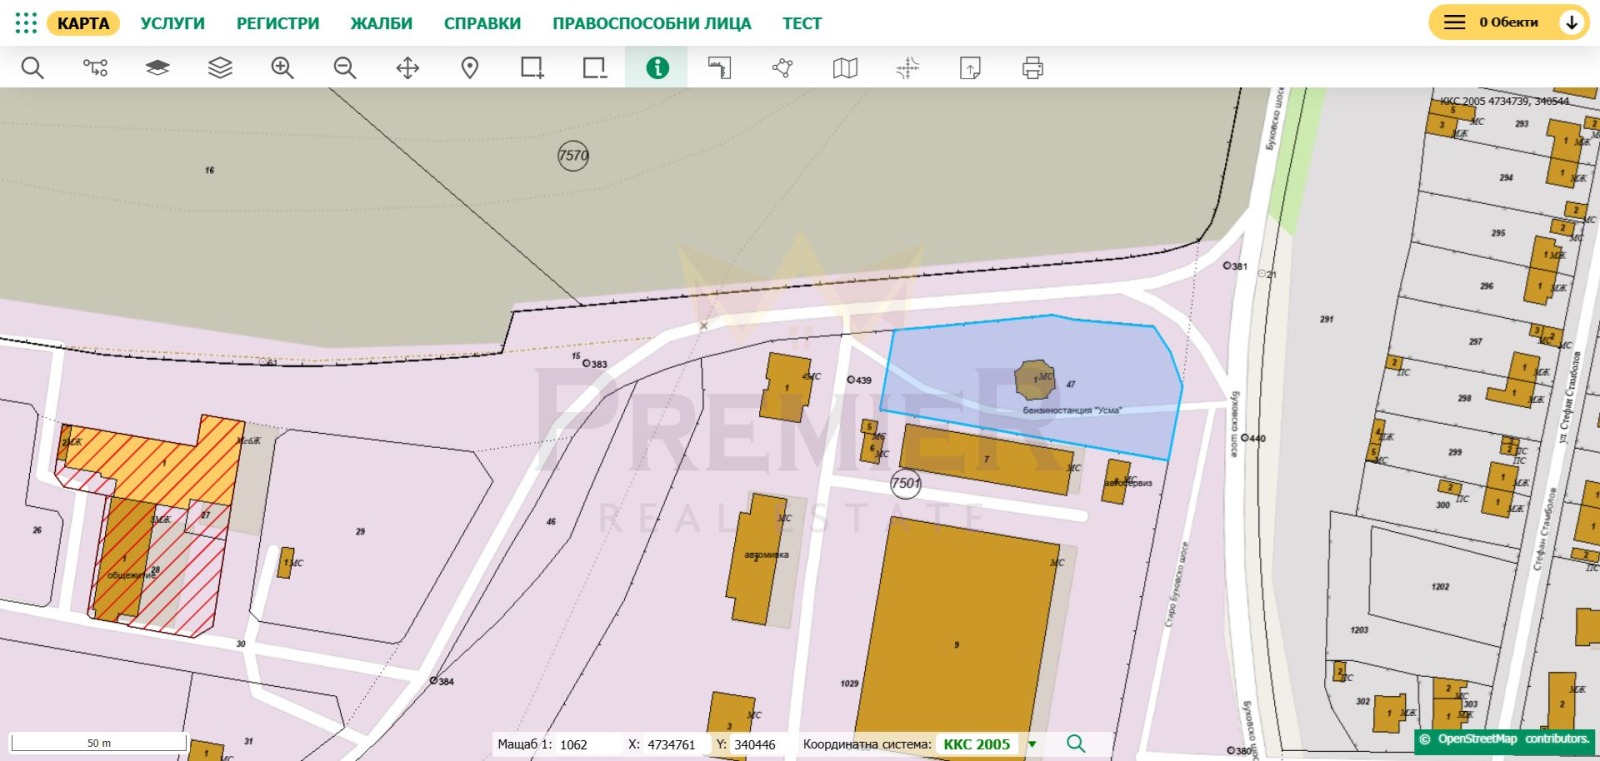This screenshot has width=1600, height=761.
Task: Open the УСЛУГИ menu
Action: pyautogui.click(x=172, y=23)
